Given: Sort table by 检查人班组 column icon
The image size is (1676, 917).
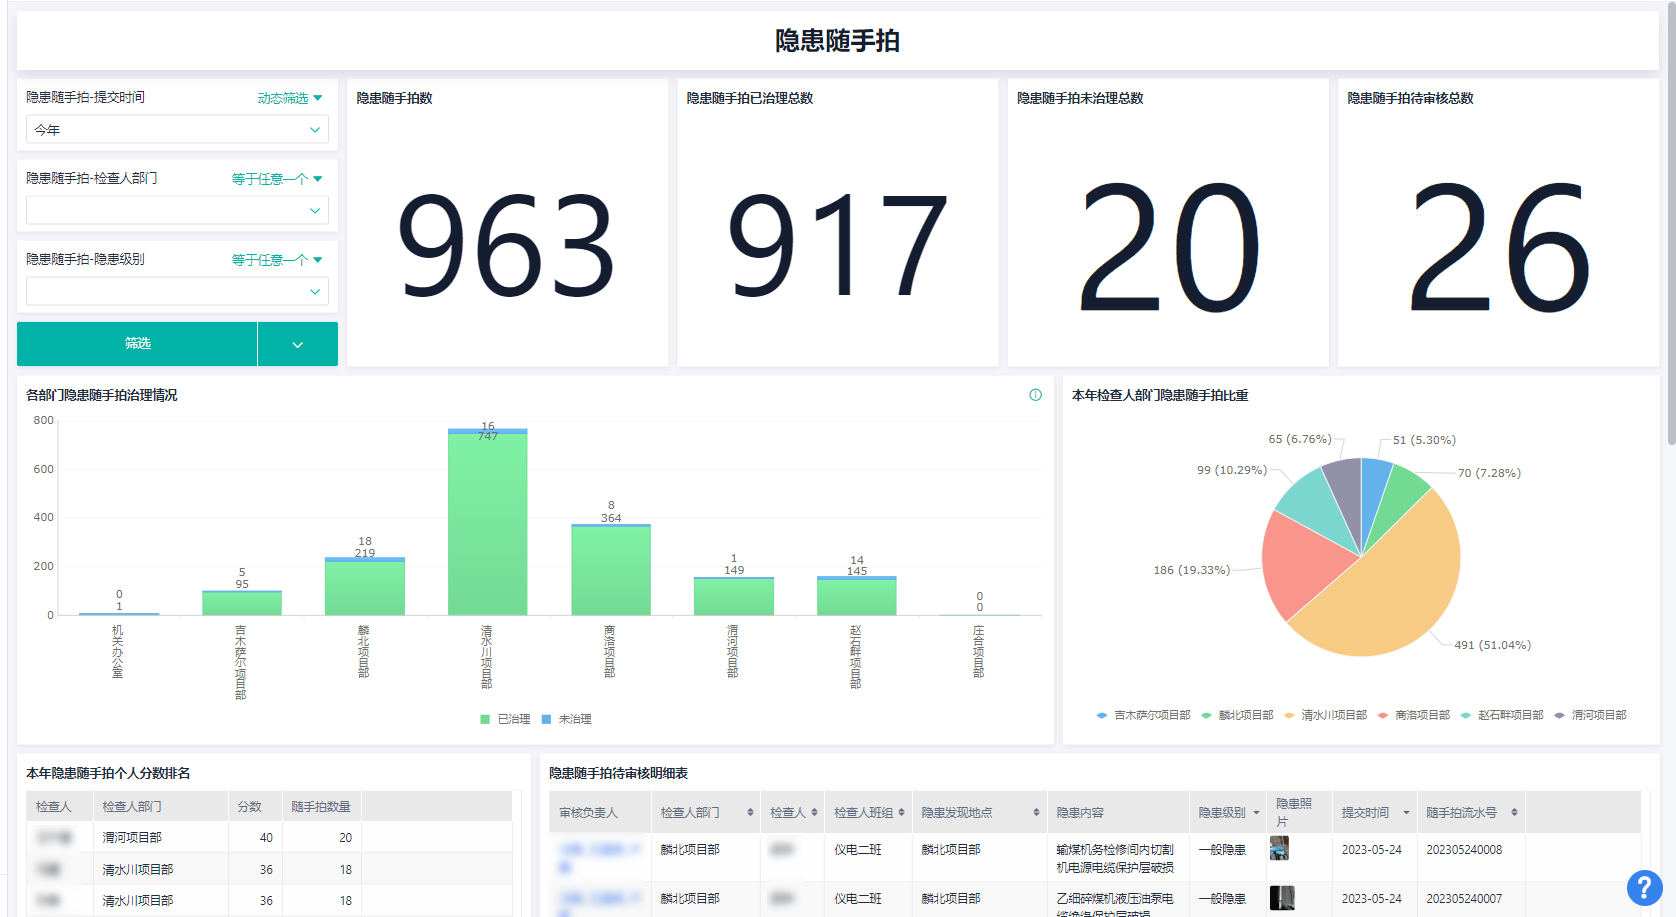Looking at the screenshot, I should (x=901, y=813).
